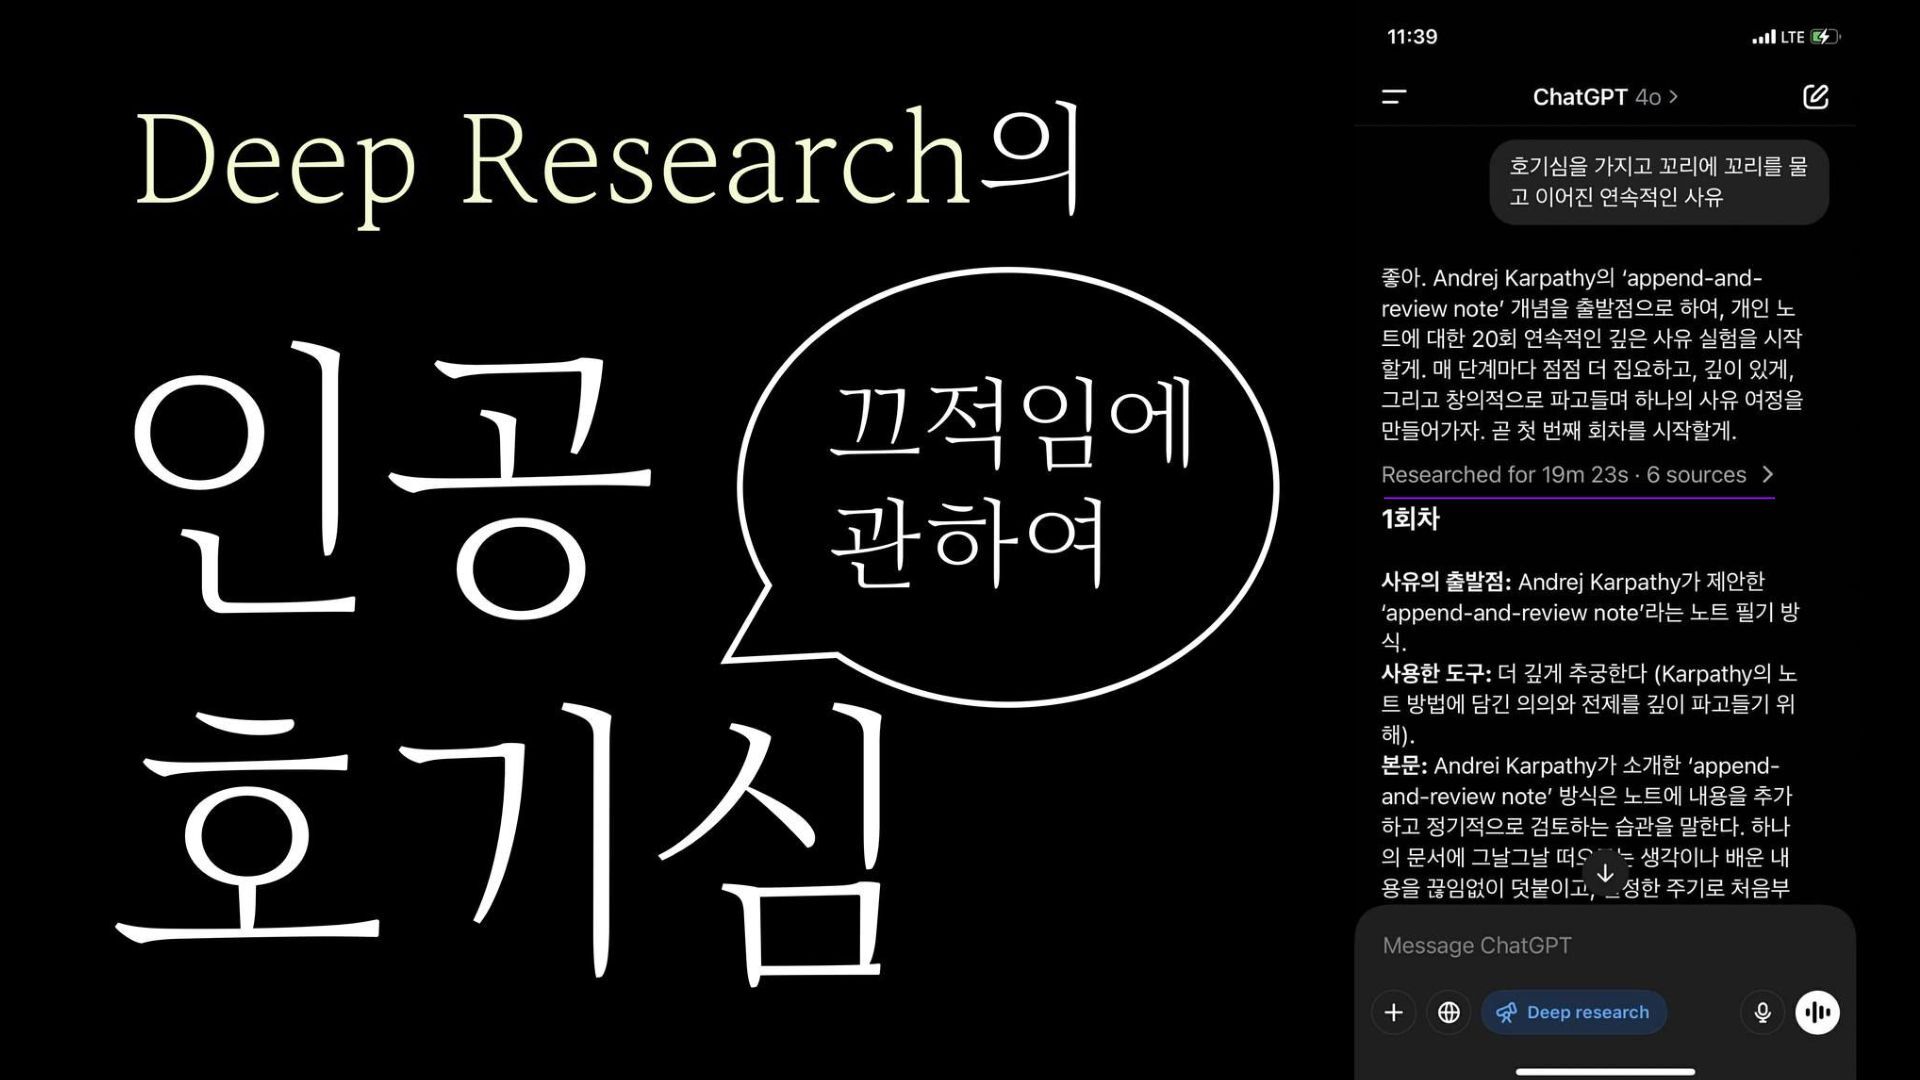Toggle web search globe button

1448,1012
